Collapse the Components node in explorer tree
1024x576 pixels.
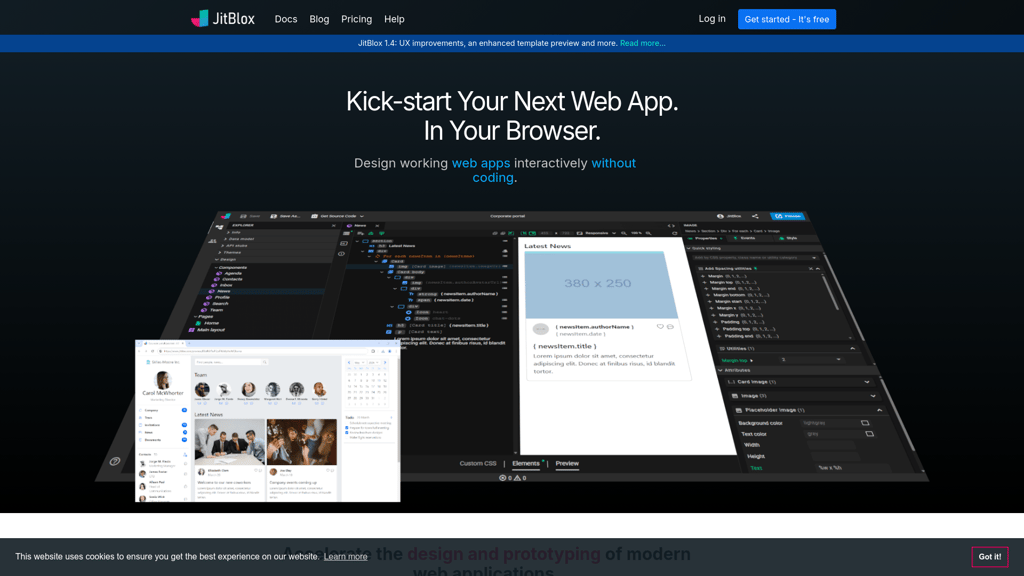coord(216,267)
